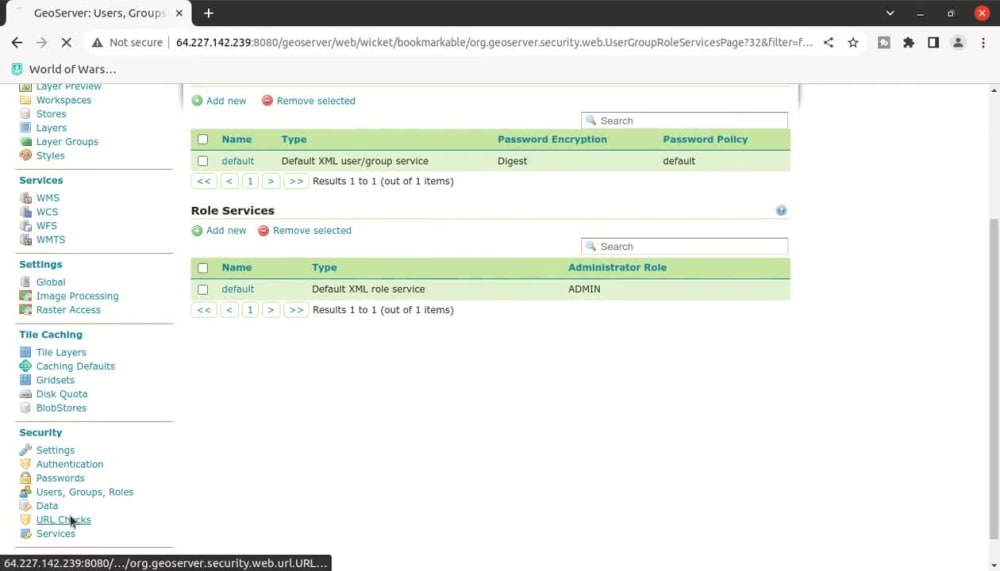Open the default user/group service link
Screen dimensions: 1000x571
click(238, 161)
